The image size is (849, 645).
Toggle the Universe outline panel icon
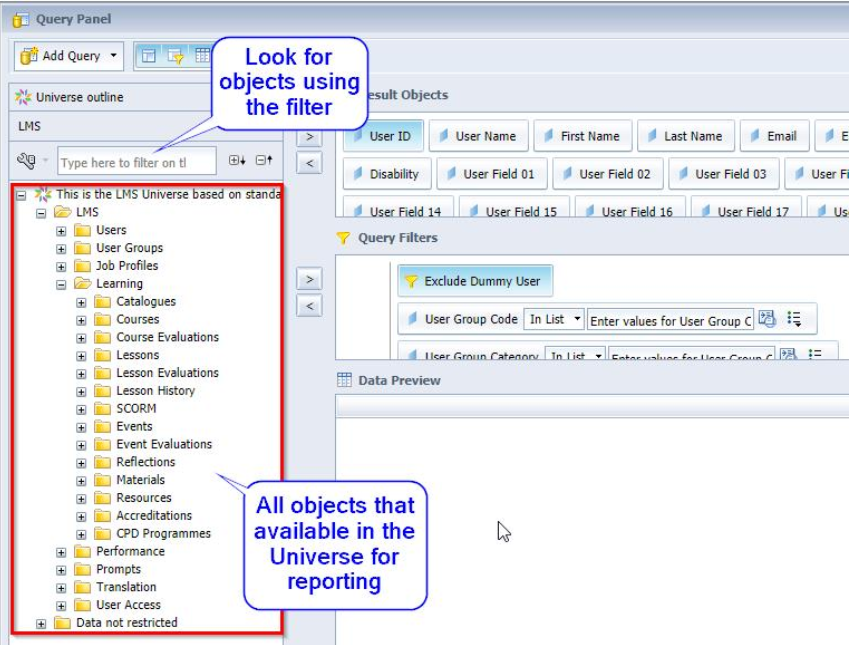click(149, 56)
